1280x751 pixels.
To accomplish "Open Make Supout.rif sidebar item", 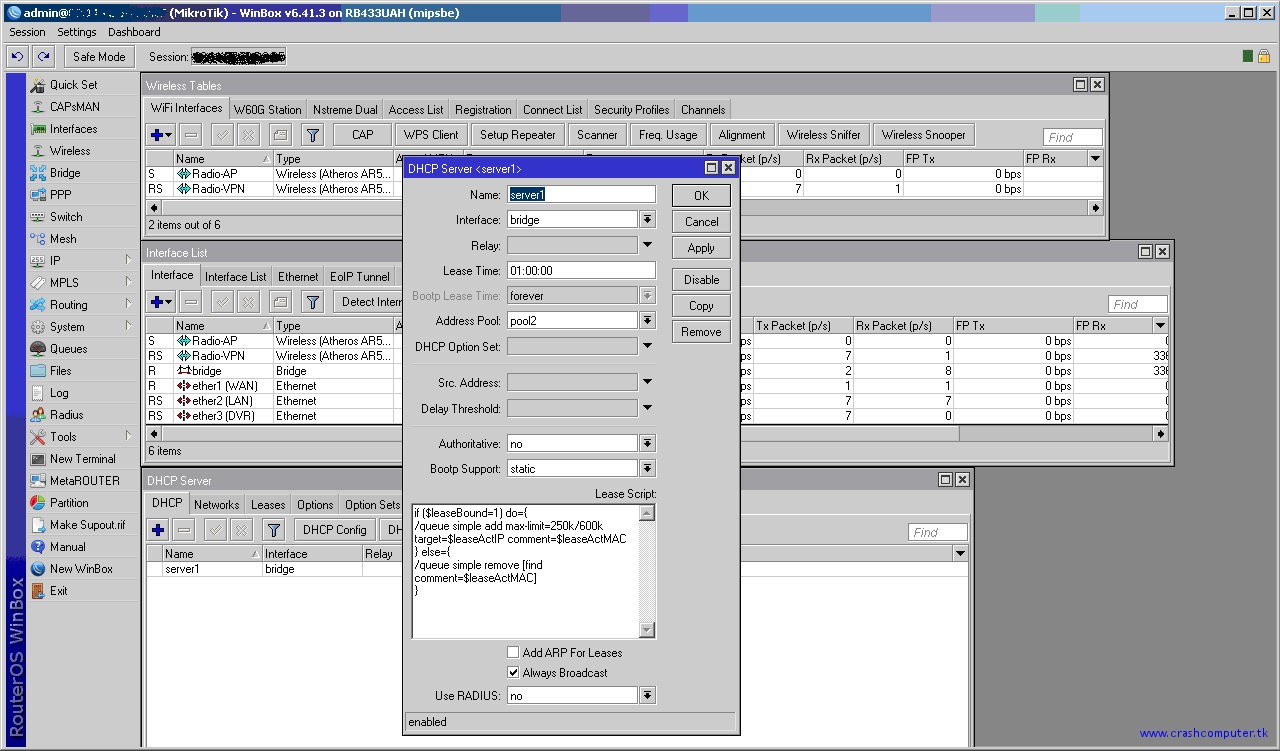I will [x=87, y=525].
